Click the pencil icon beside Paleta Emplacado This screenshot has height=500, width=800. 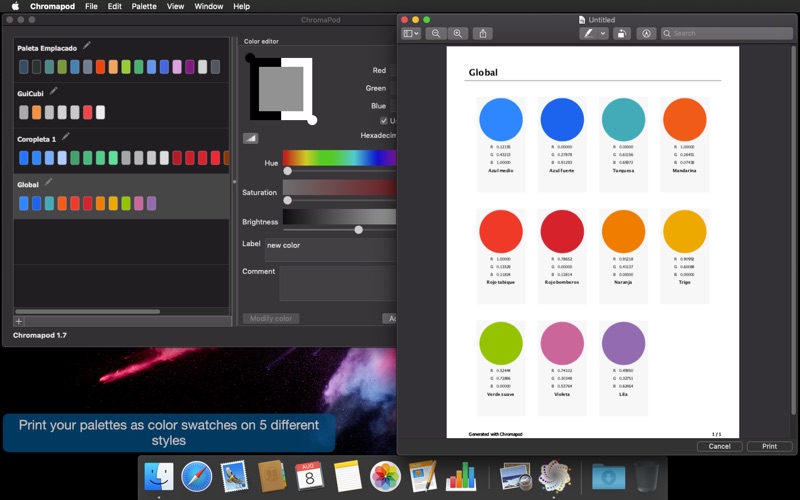(x=87, y=46)
